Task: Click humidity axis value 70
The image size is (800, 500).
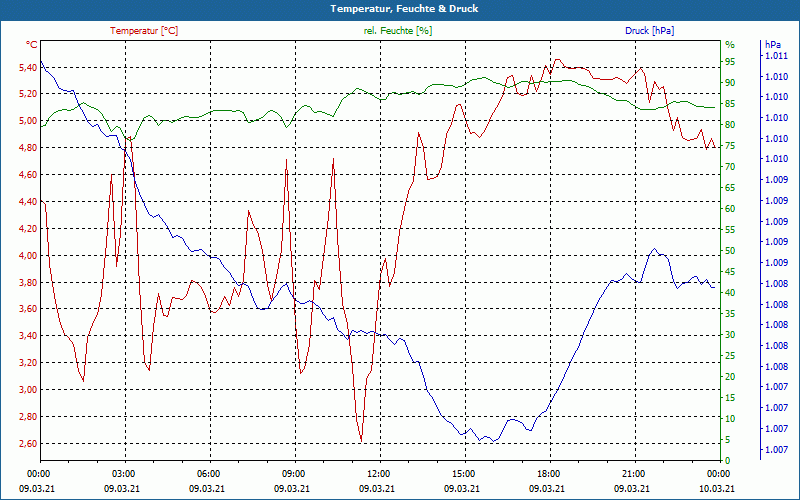Action: point(730,167)
